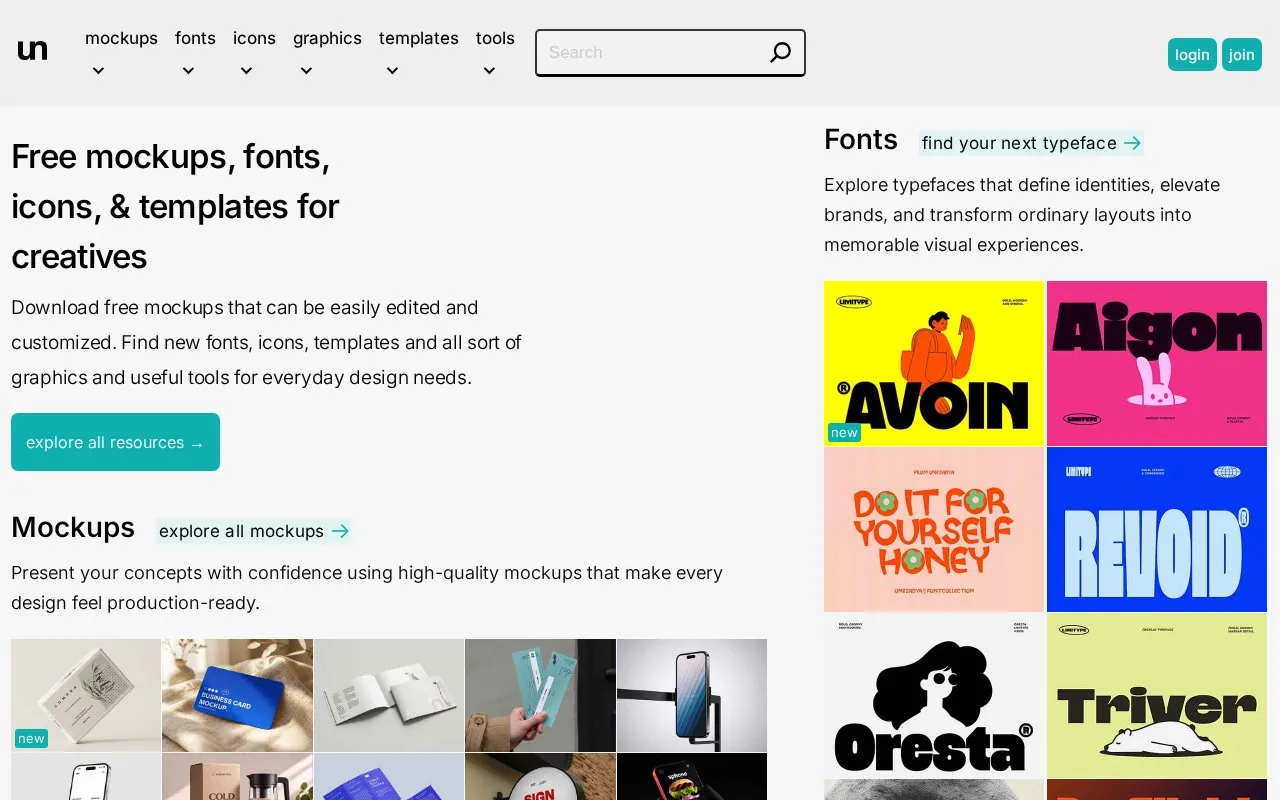Click the 'explore all resources' button
The height and width of the screenshot is (800, 1280).
click(115, 442)
